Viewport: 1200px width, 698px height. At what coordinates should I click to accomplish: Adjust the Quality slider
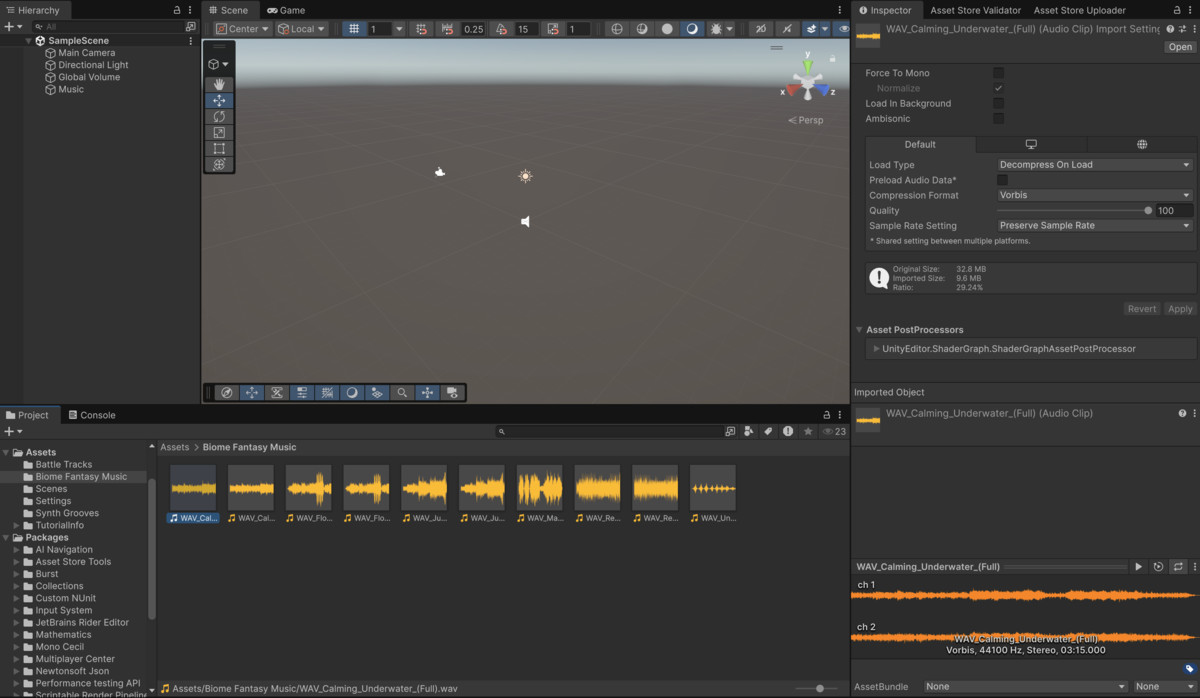tap(1073, 210)
